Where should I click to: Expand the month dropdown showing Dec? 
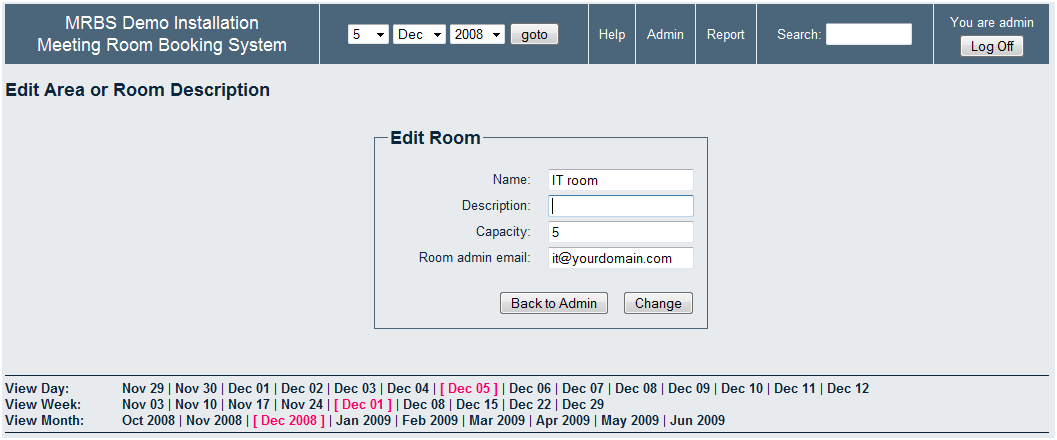pyautogui.click(x=419, y=34)
